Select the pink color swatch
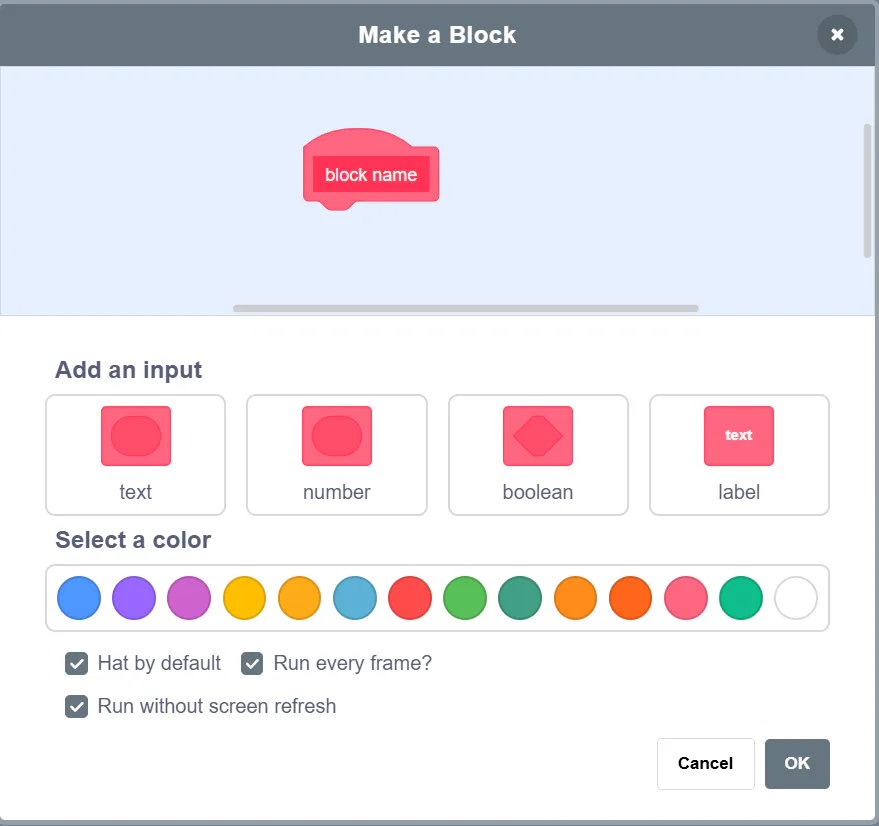The width and height of the screenshot is (879, 826). (x=686, y=598)
